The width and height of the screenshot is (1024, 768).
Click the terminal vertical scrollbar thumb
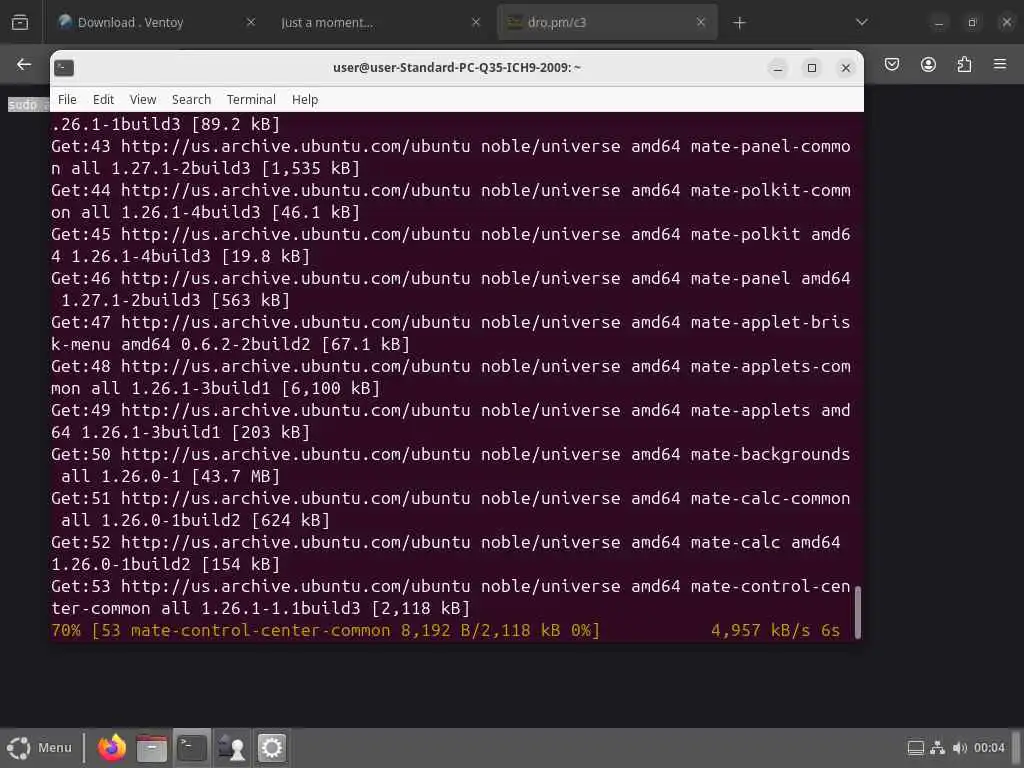pos(857,612)
